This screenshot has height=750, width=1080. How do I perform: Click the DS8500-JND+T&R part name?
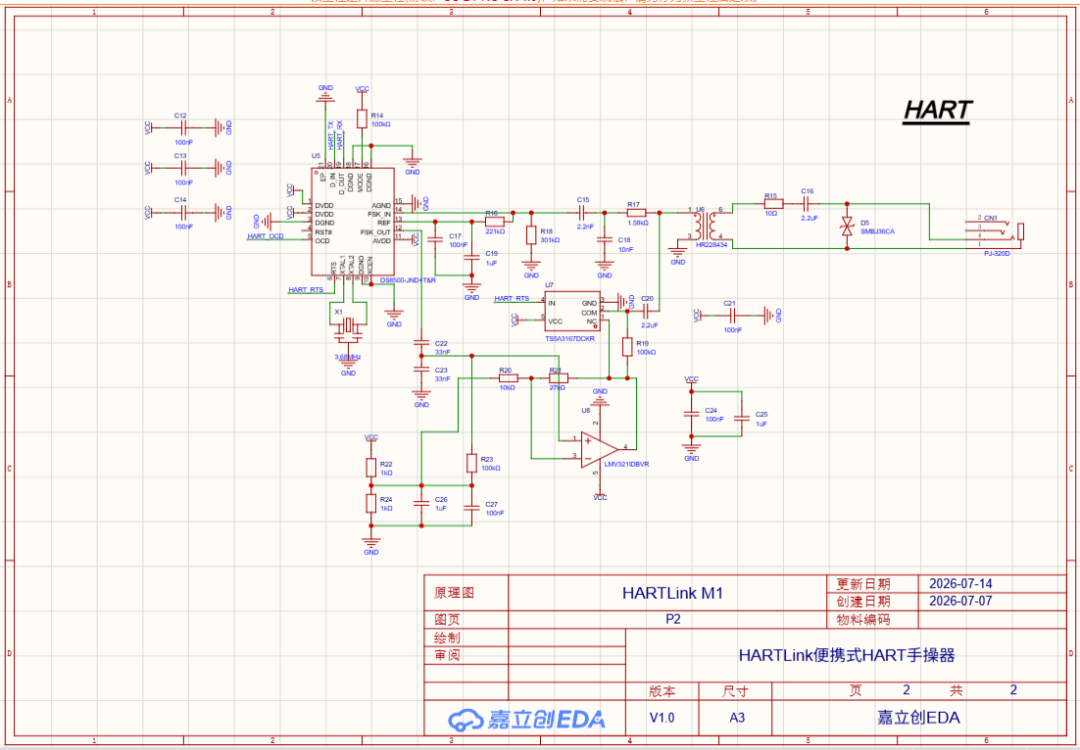point(408,281)
